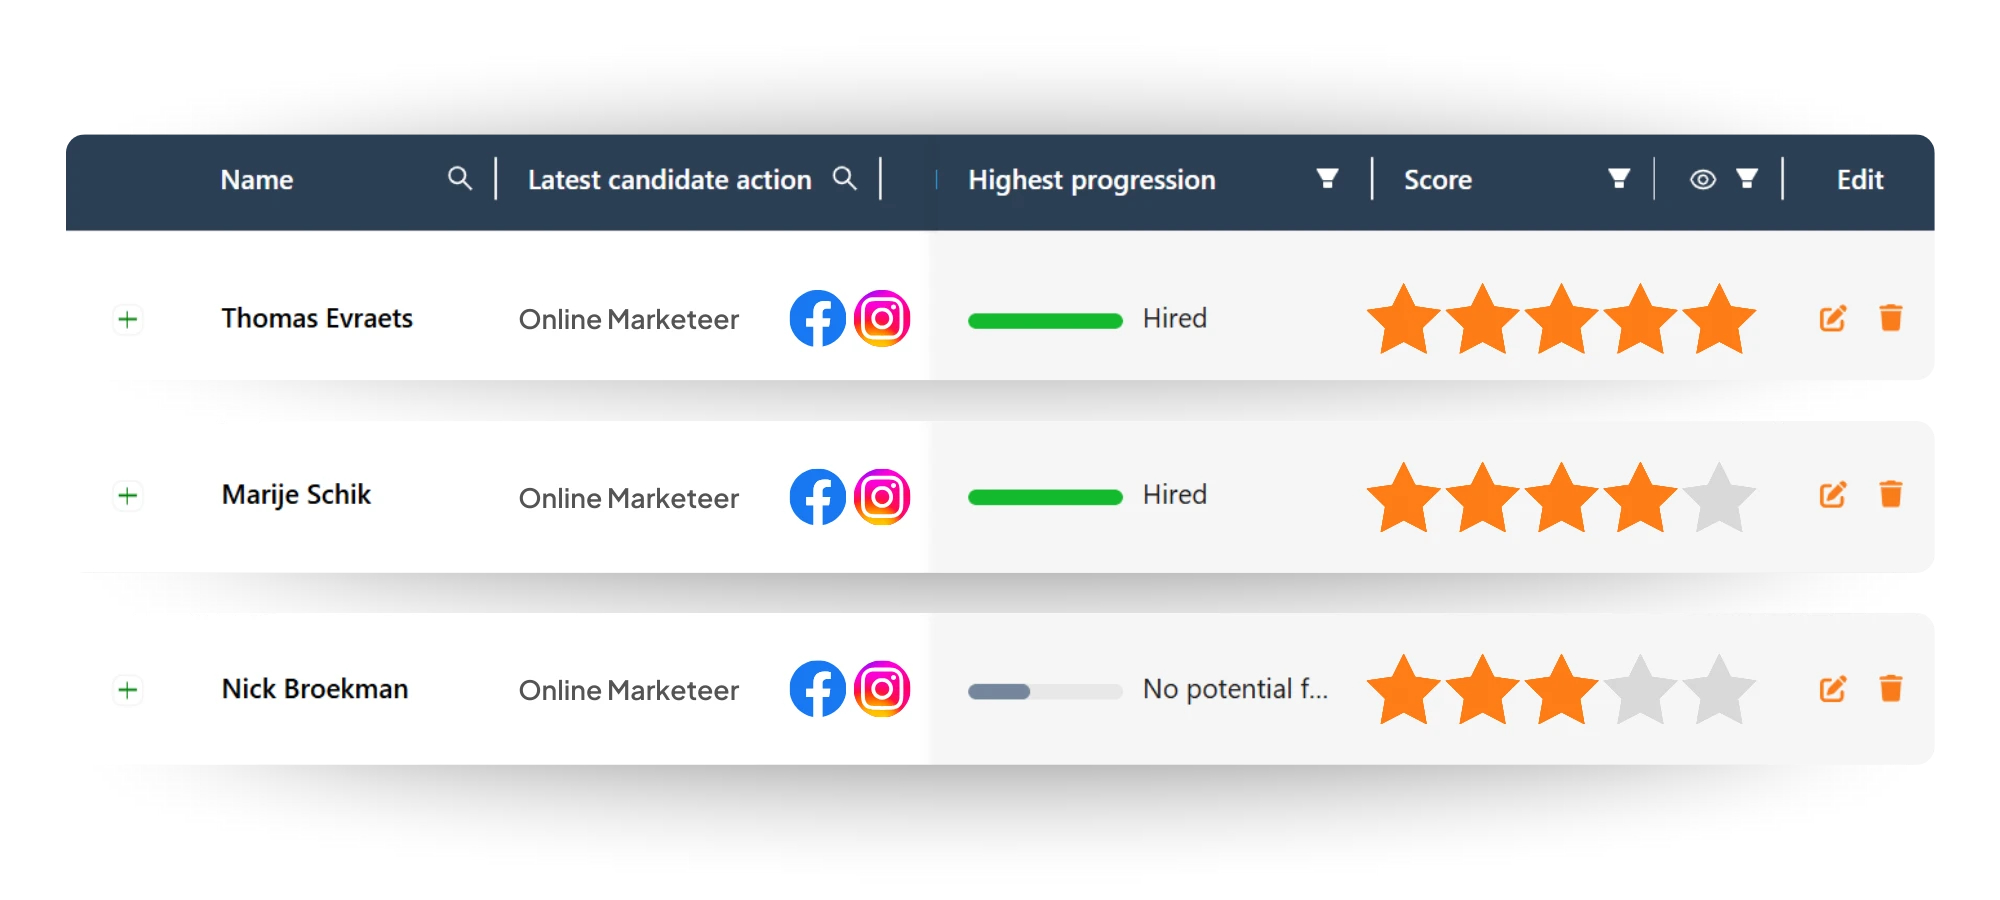Click the Highest progression column header

point(1091,180)
